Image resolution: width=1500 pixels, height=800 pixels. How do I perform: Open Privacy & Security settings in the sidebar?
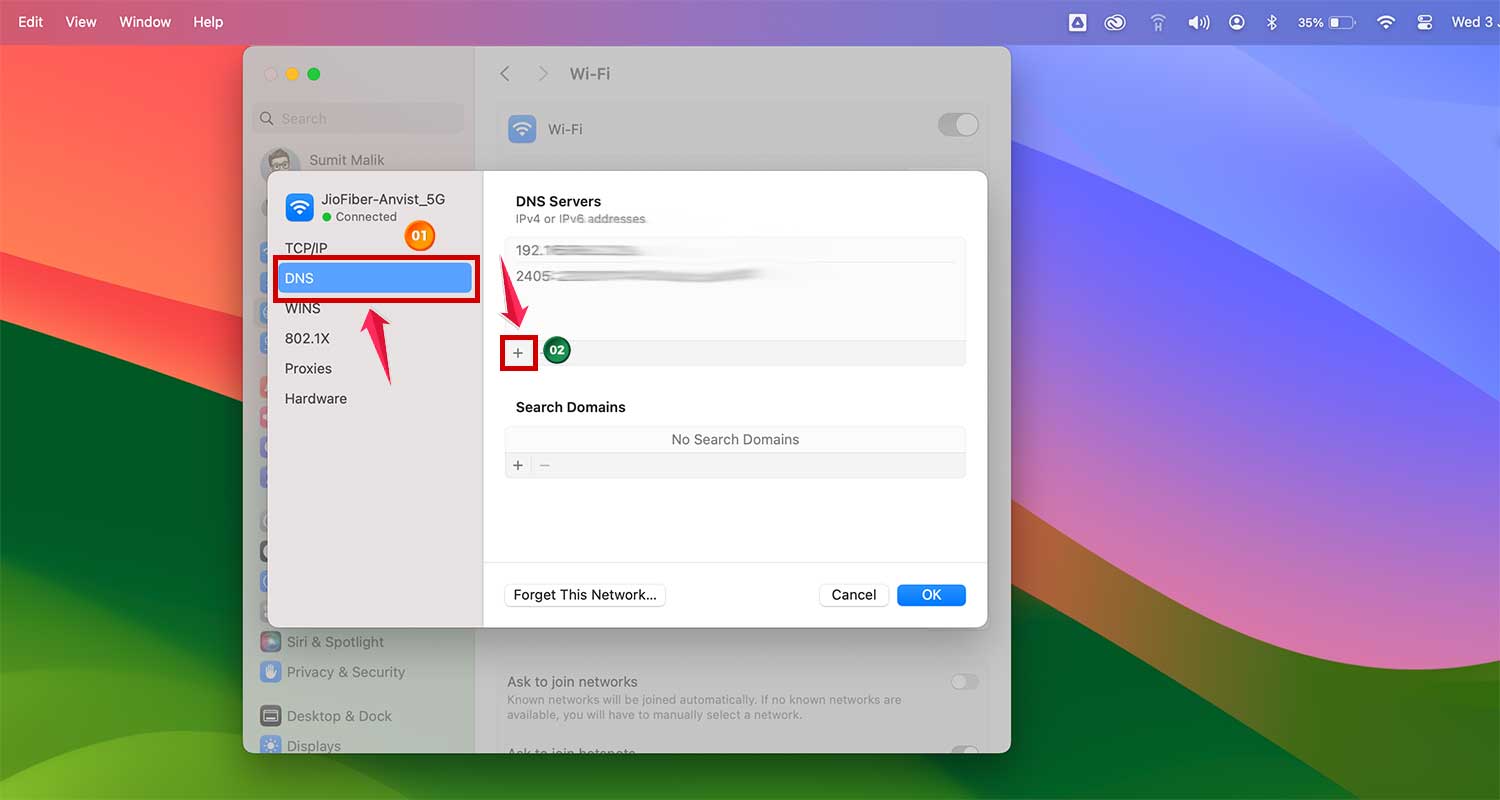[x=271, y=671]
